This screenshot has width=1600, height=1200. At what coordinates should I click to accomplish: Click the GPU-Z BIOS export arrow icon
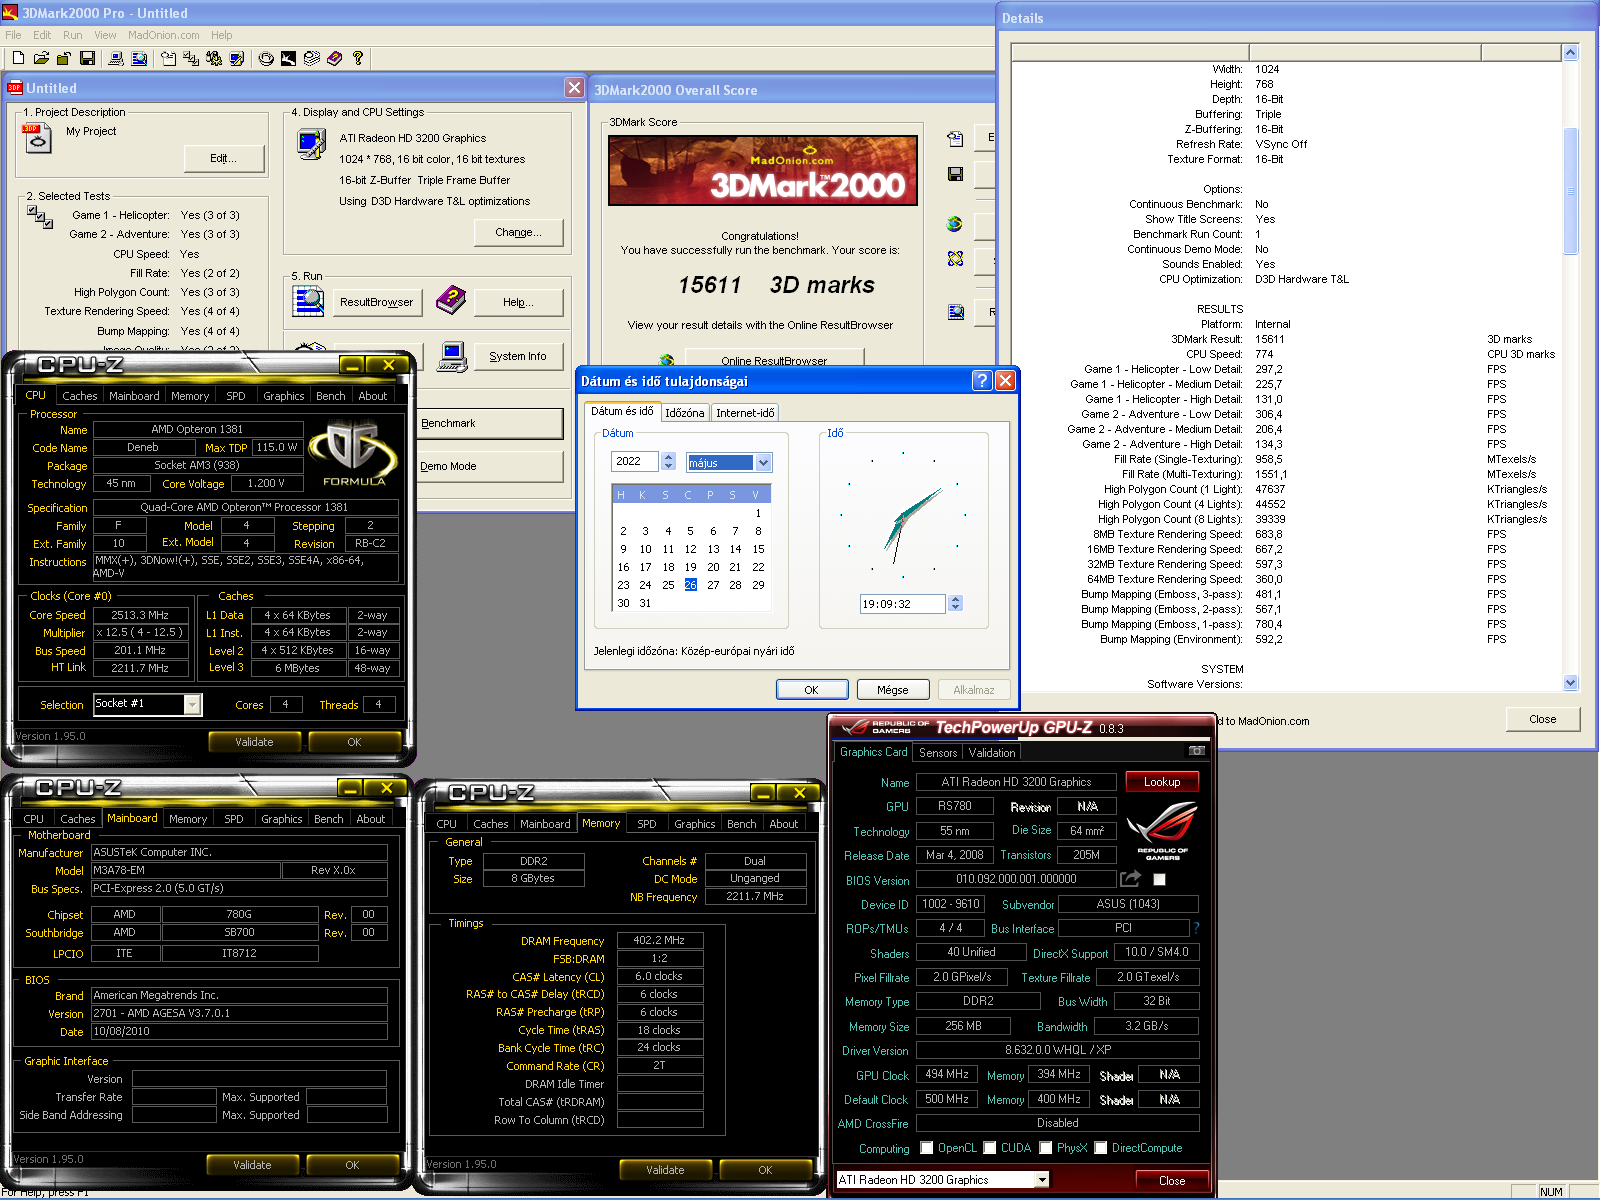point(1130,879)
